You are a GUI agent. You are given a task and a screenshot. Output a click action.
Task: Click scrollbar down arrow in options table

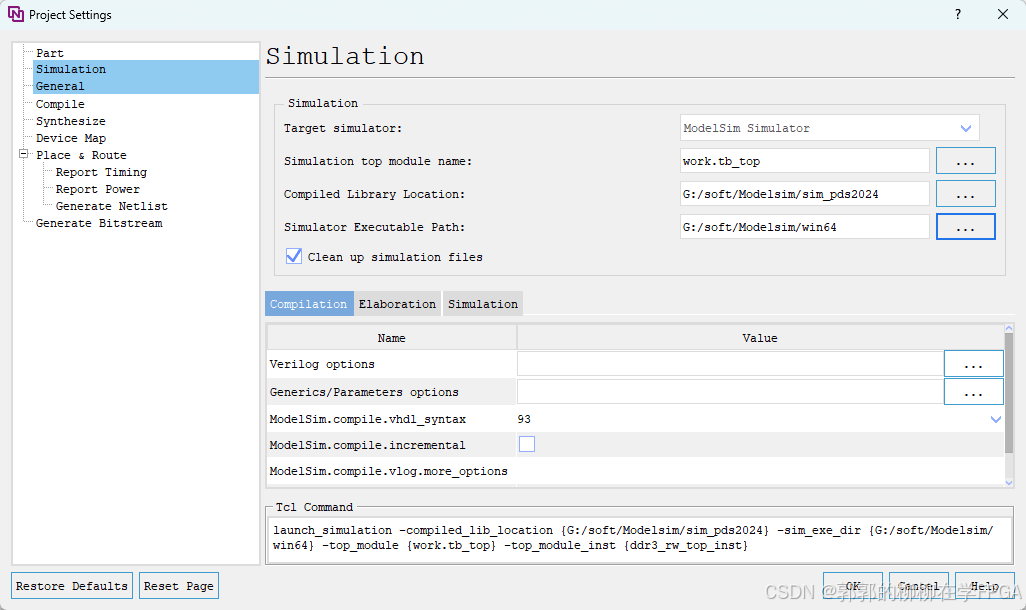pyautogui.click(x=1008, y=482)
